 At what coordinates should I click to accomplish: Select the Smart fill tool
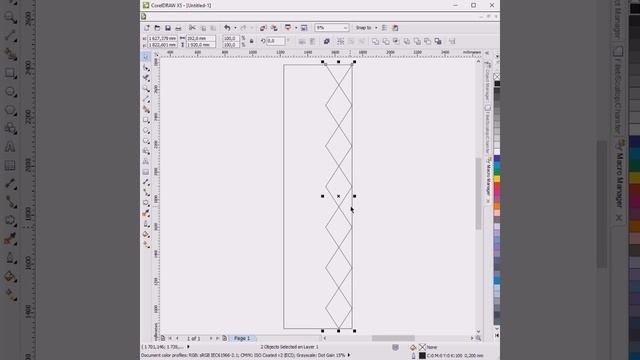click(x=146, y=109)
